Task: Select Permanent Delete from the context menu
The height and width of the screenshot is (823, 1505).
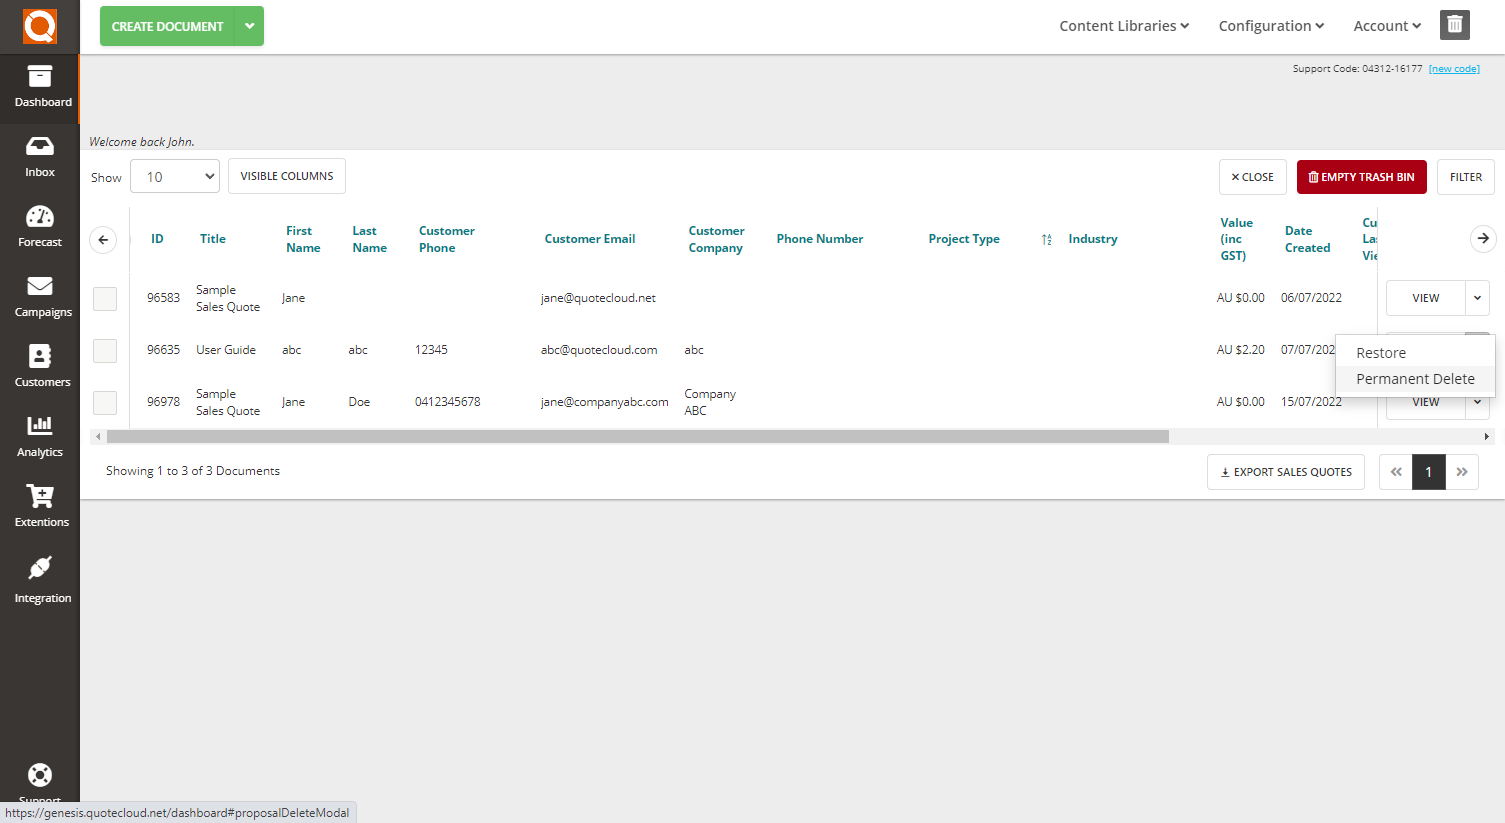Action: (x=1415, y=379)
